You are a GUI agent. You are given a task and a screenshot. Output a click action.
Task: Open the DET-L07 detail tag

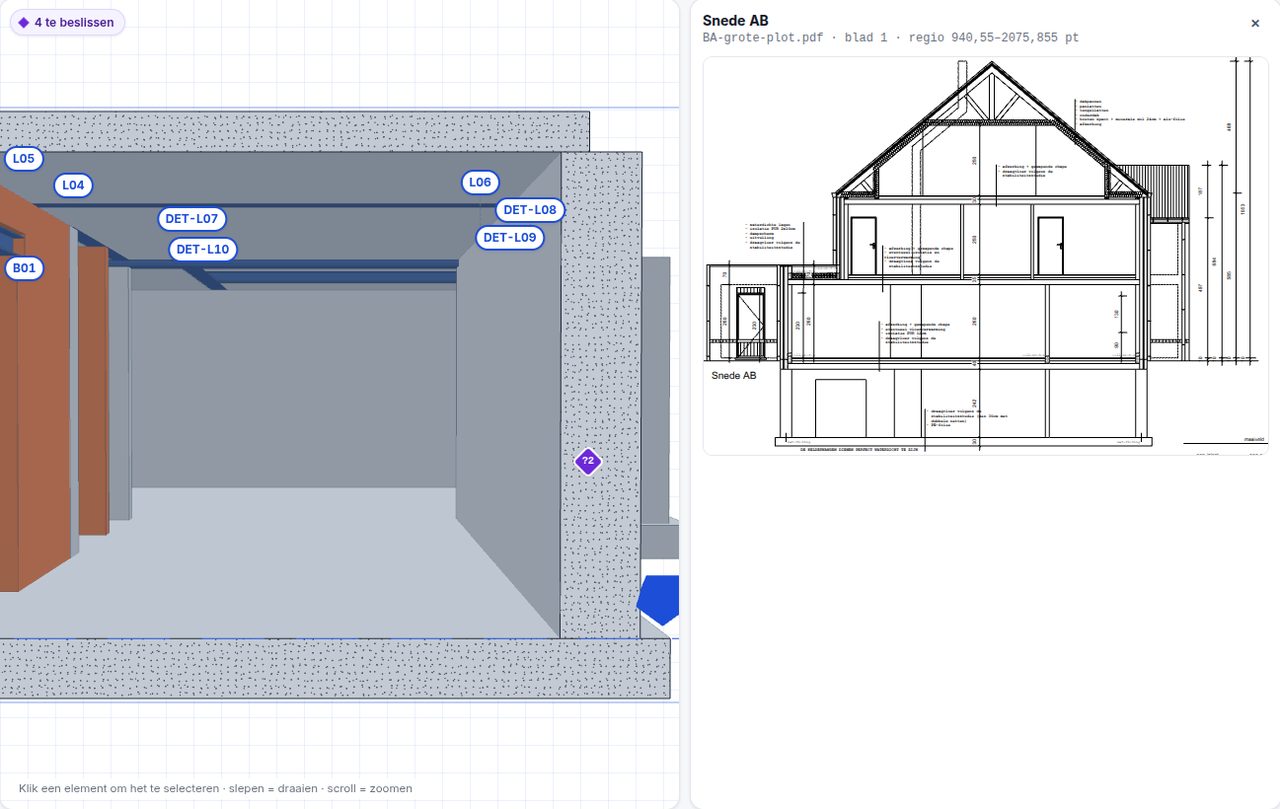click(x=192, y=218)
